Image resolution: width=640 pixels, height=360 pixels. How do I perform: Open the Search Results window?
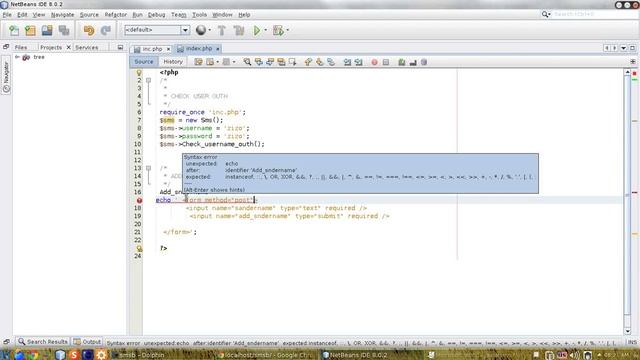pyautogui.click(x=42, y=342)
